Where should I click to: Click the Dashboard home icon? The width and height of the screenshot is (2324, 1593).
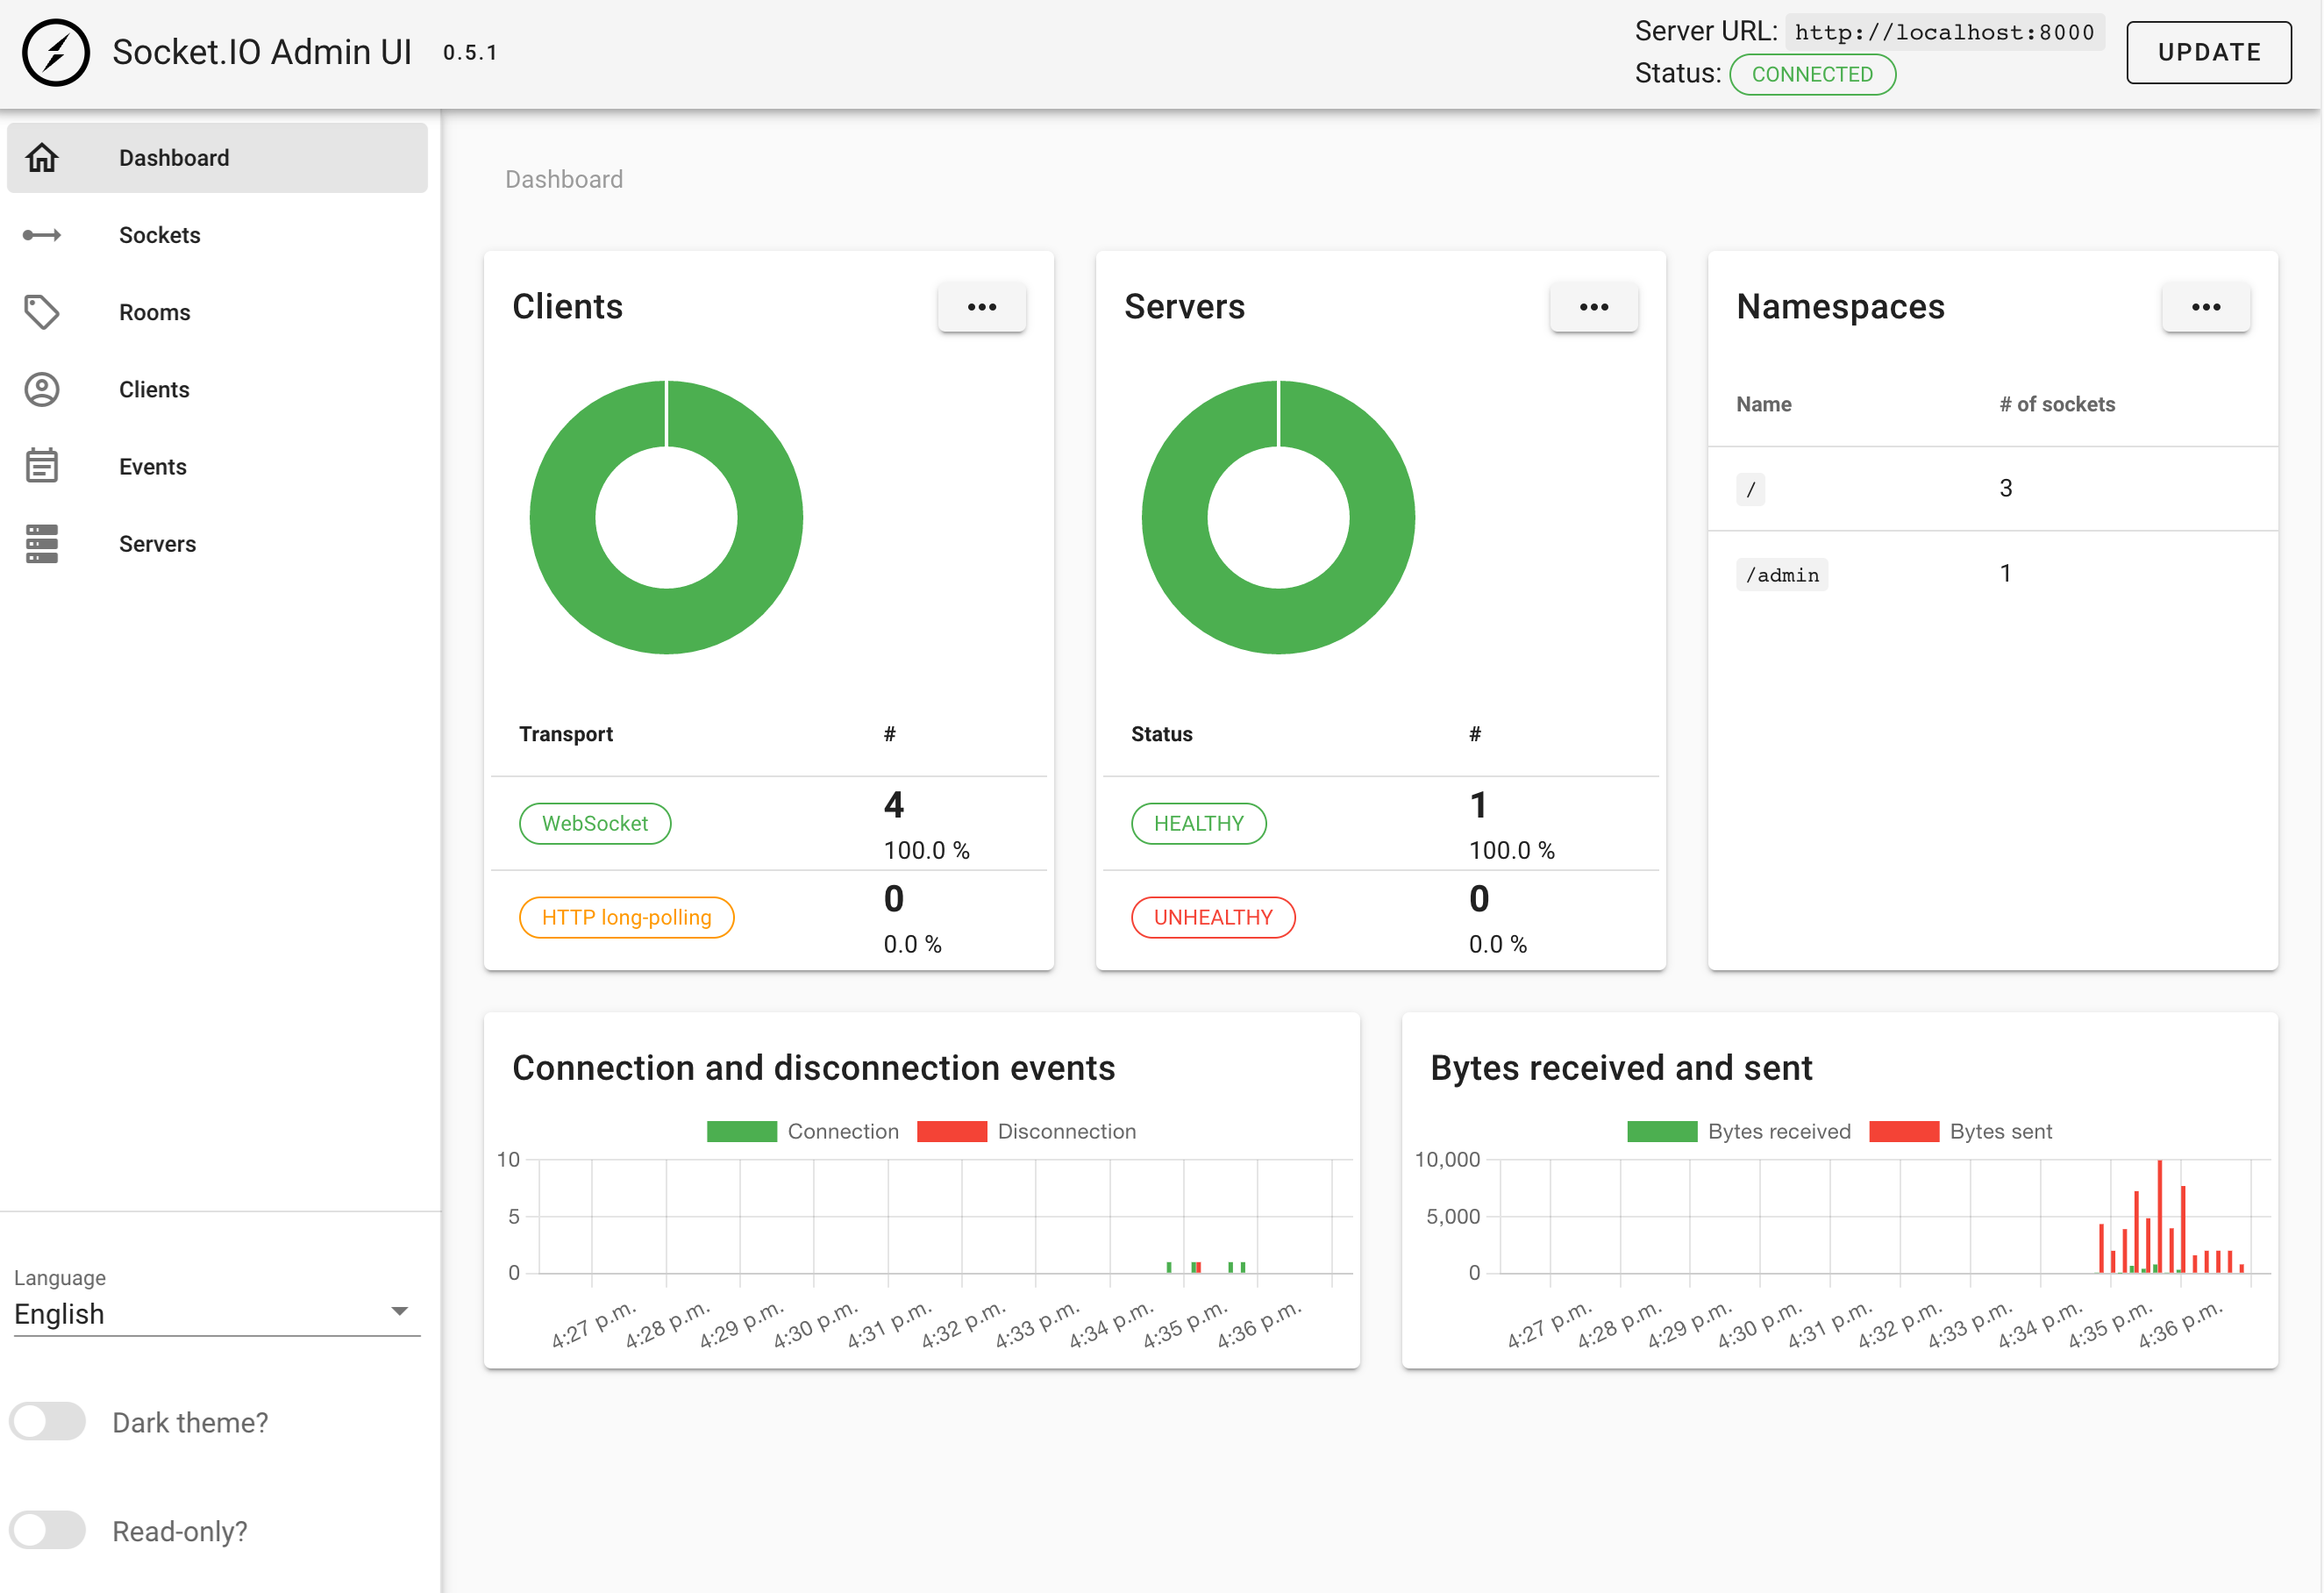[x=42, y=158]
